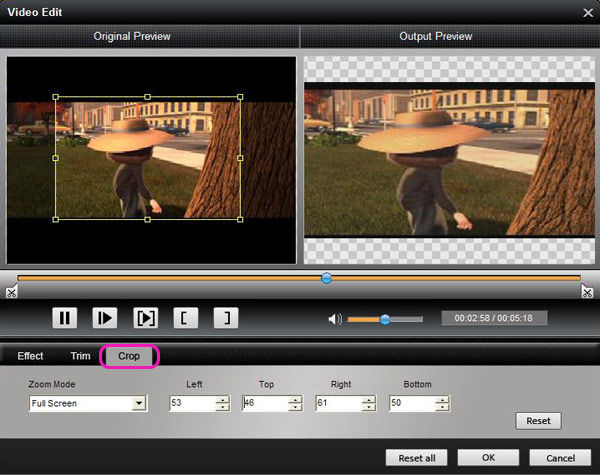Set trim start with left bracket button

click(x=186, y=318)
